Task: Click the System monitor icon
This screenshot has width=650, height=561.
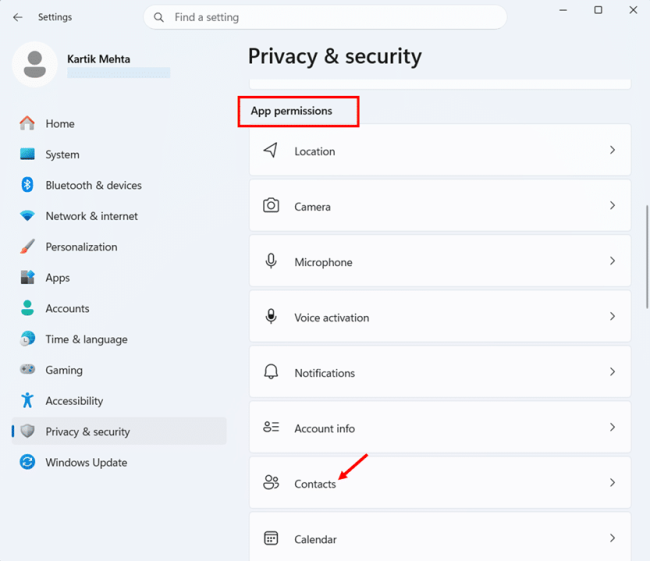Action: [x=27, y=154]
